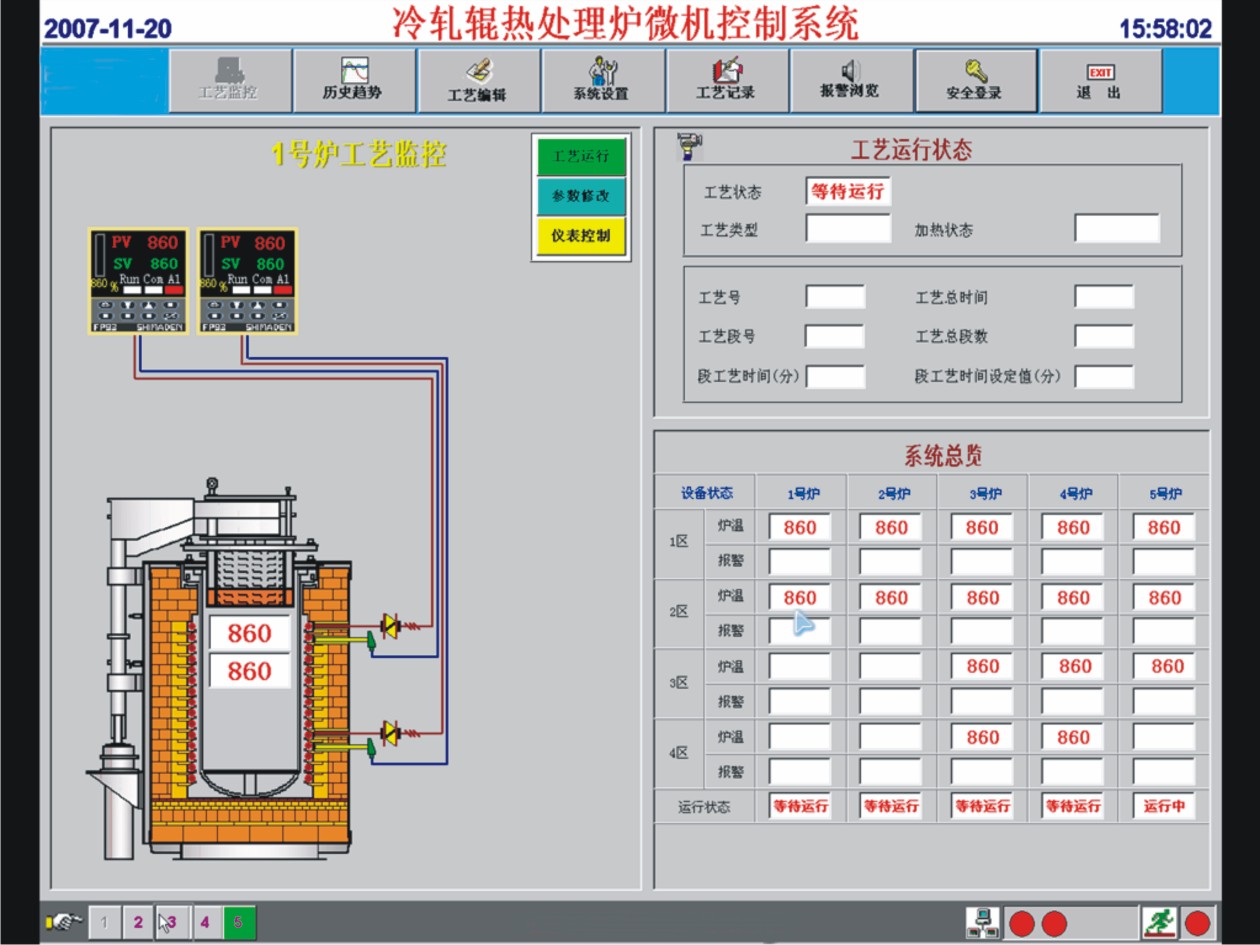Click 1号炉 1区 炉温 value 860
Image resolution: width=1260 pixels, height=945 pixels.
[800, 527]
